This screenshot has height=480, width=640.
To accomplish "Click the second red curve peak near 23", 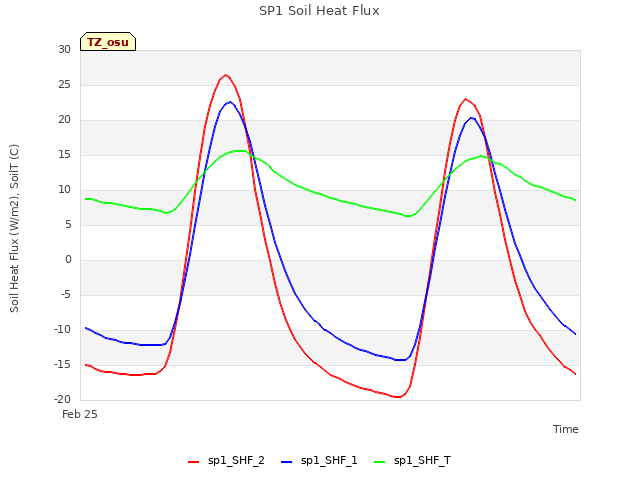I will 465,99.
